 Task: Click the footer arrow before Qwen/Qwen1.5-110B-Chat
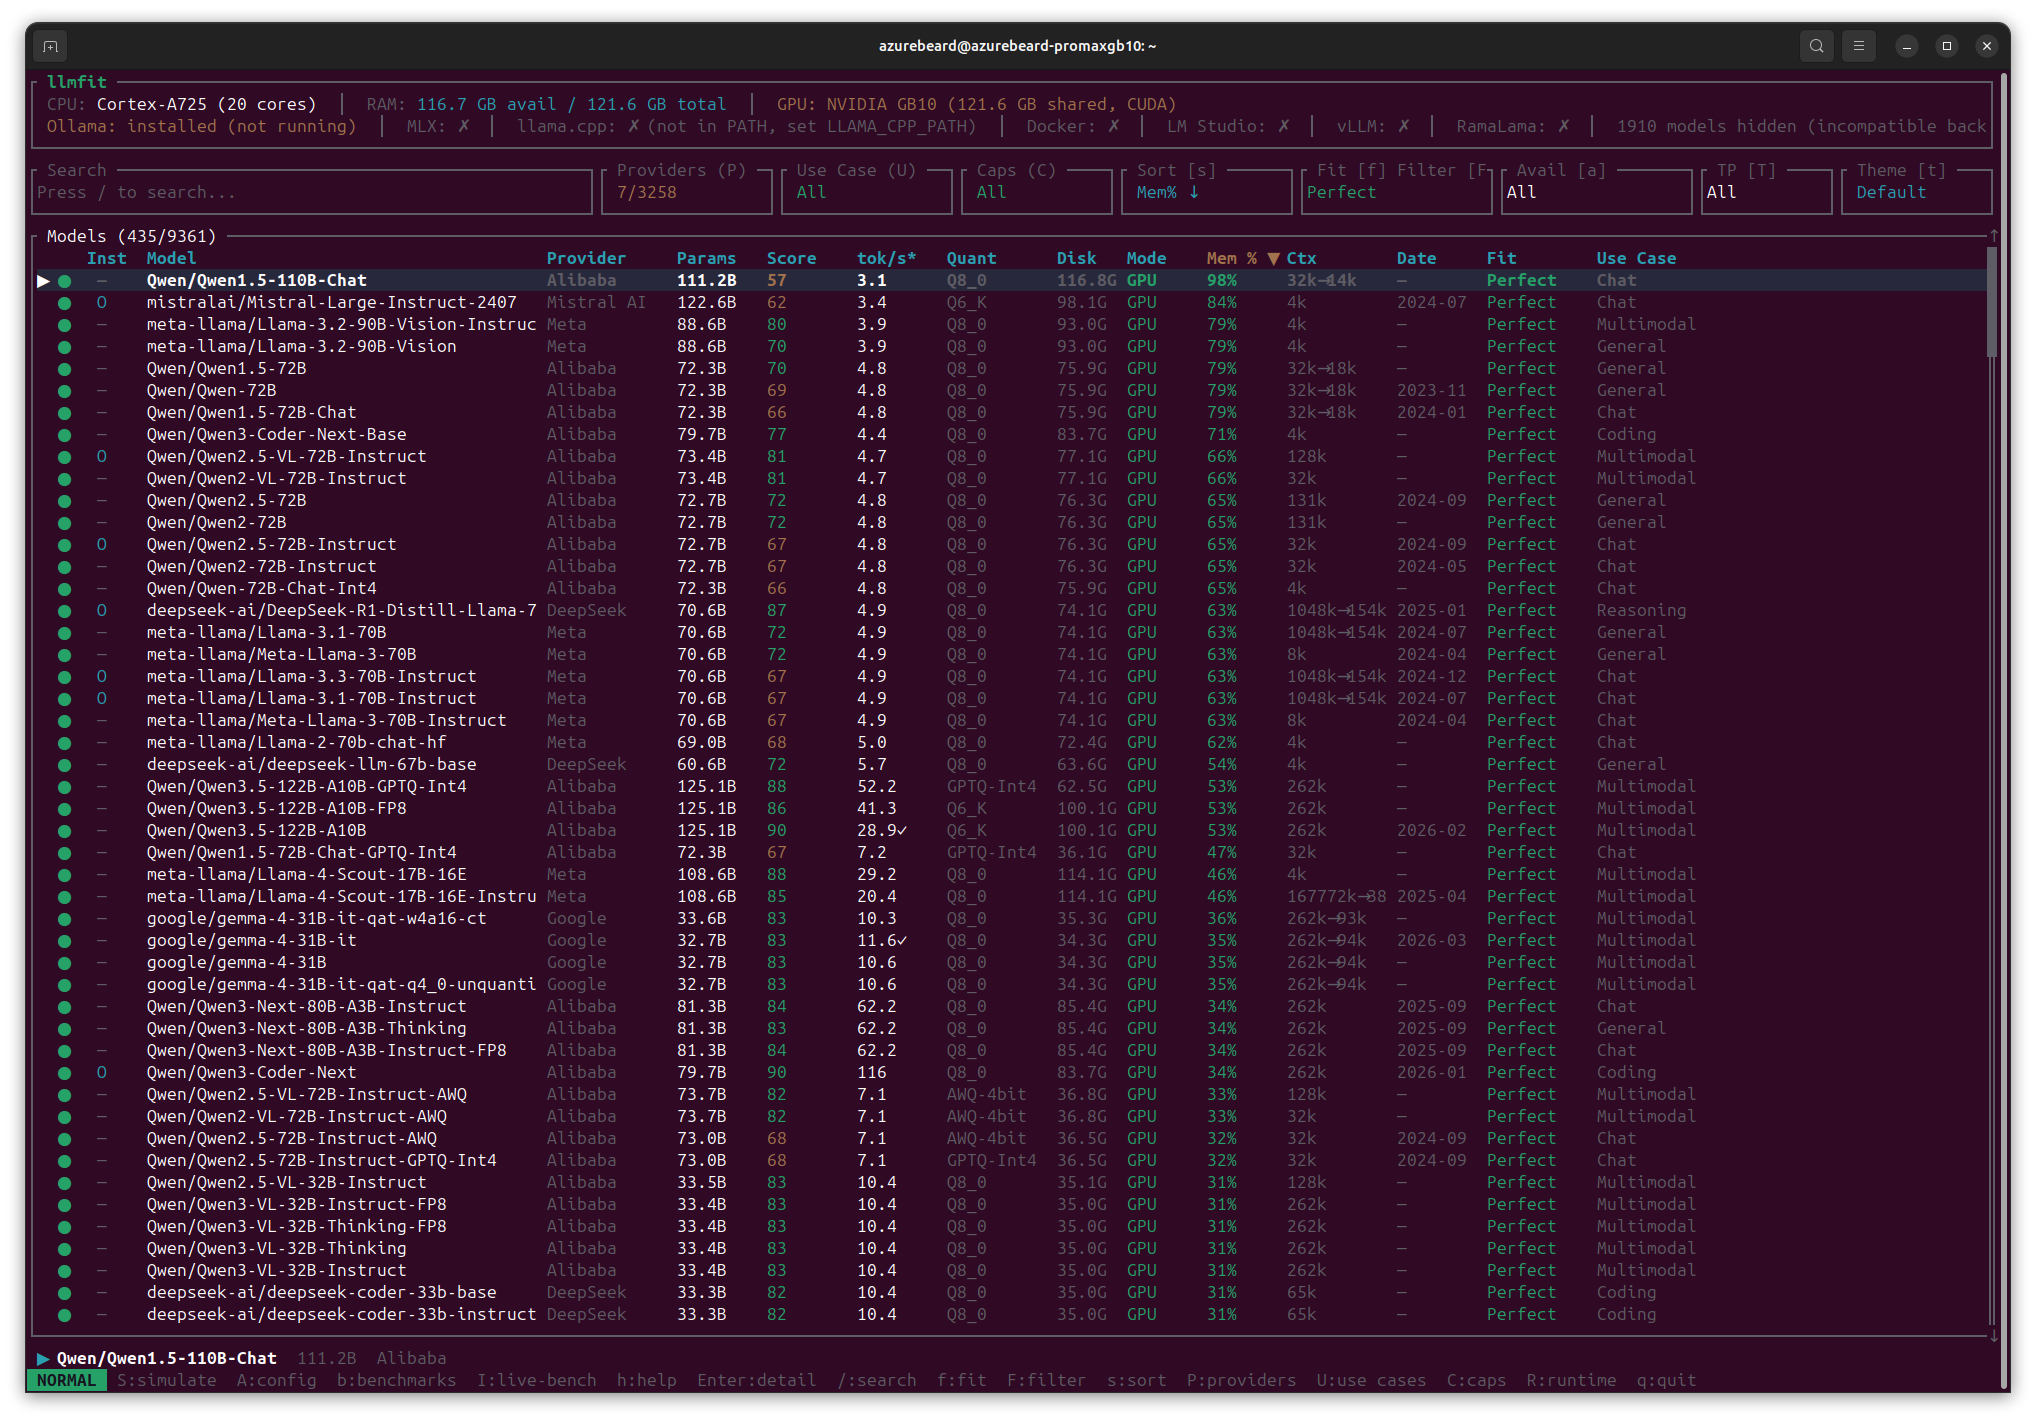point(43,1359)
